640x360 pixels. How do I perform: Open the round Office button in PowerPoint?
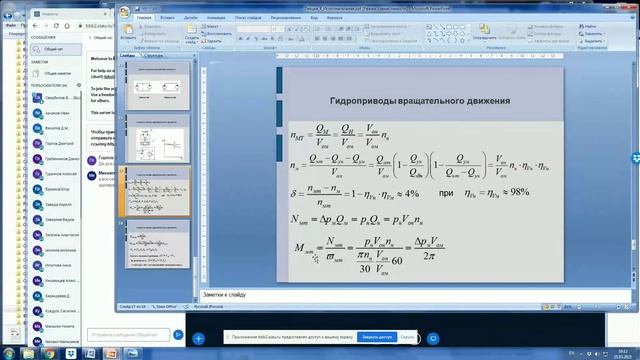tap(124, 13)
